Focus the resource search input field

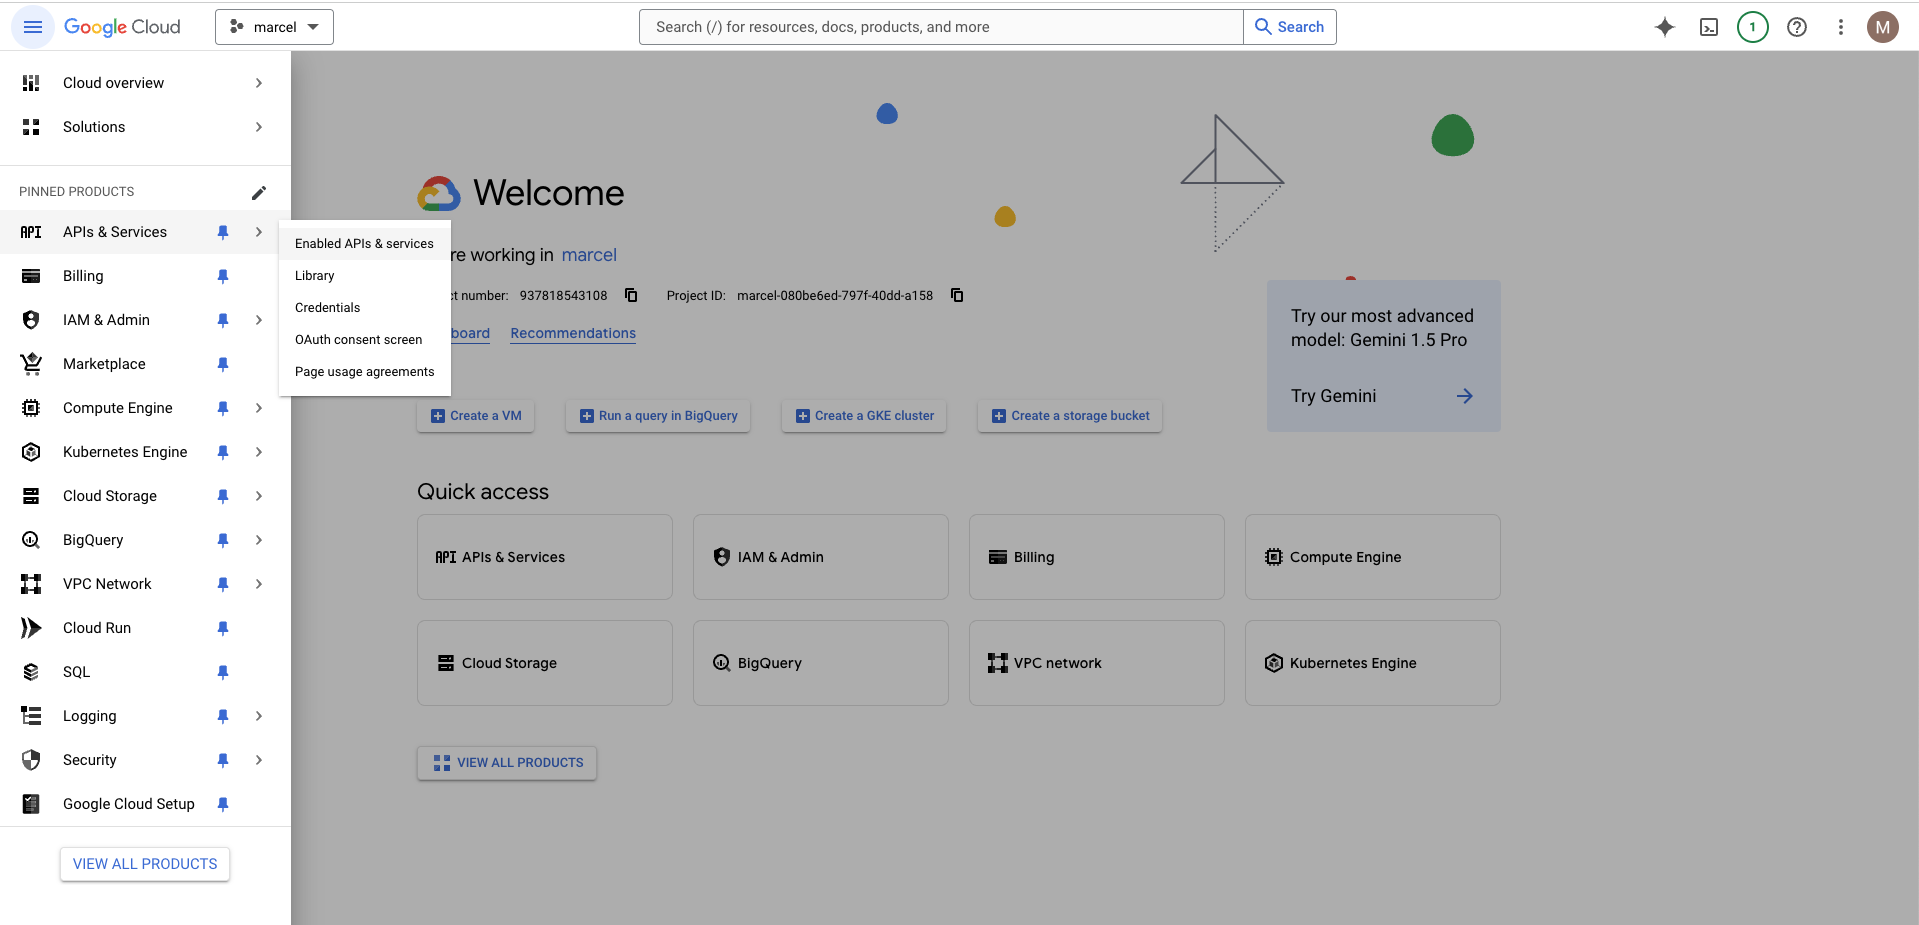pyautogui.click(x=941, y=27)
